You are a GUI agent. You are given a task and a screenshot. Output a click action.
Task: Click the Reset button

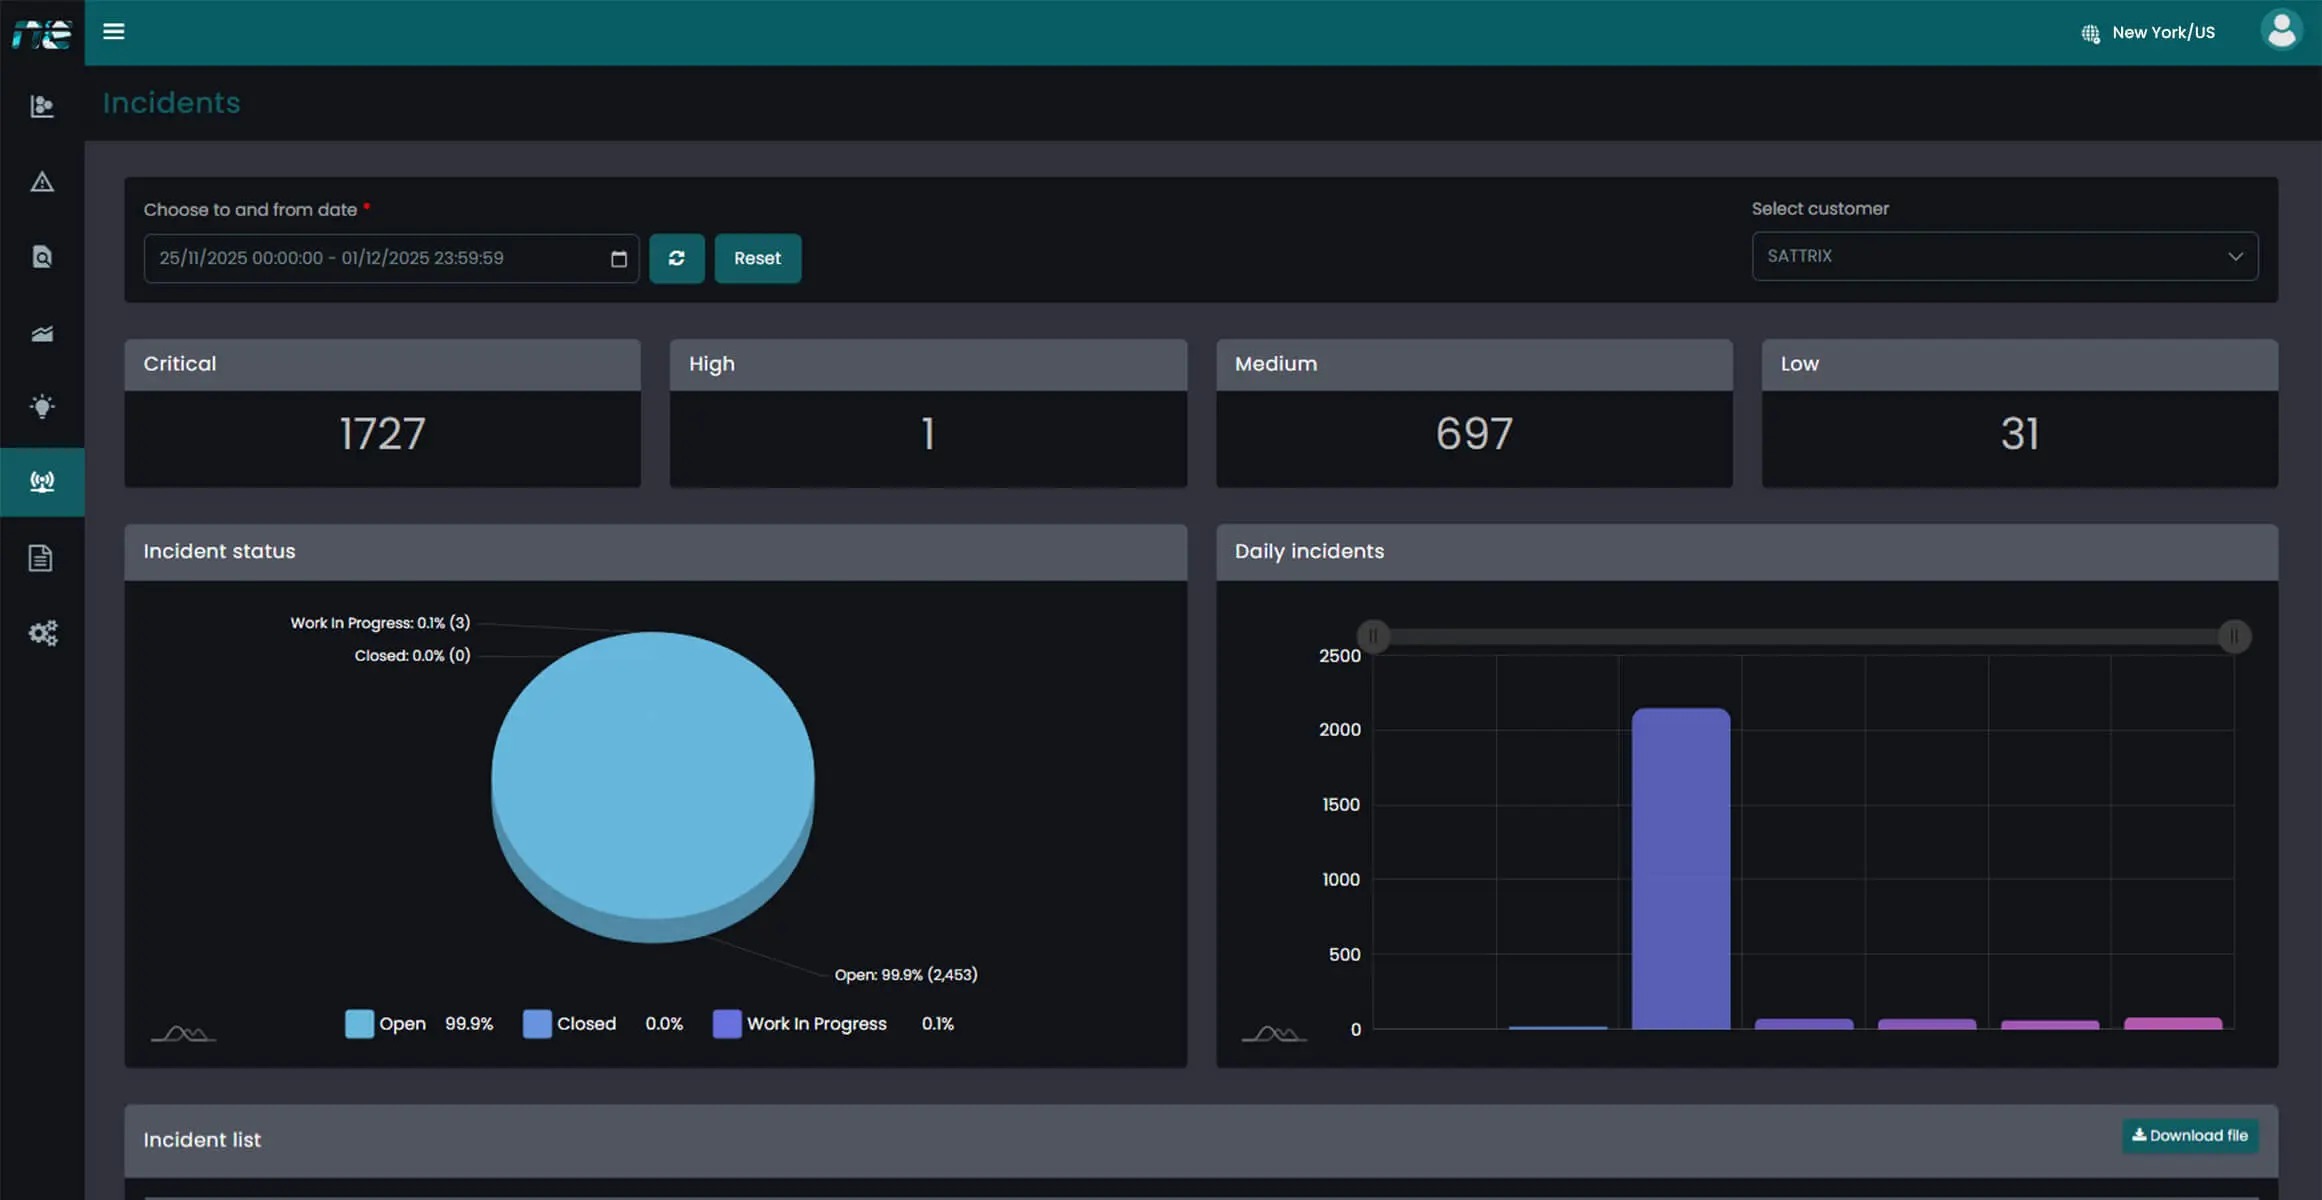757,258
